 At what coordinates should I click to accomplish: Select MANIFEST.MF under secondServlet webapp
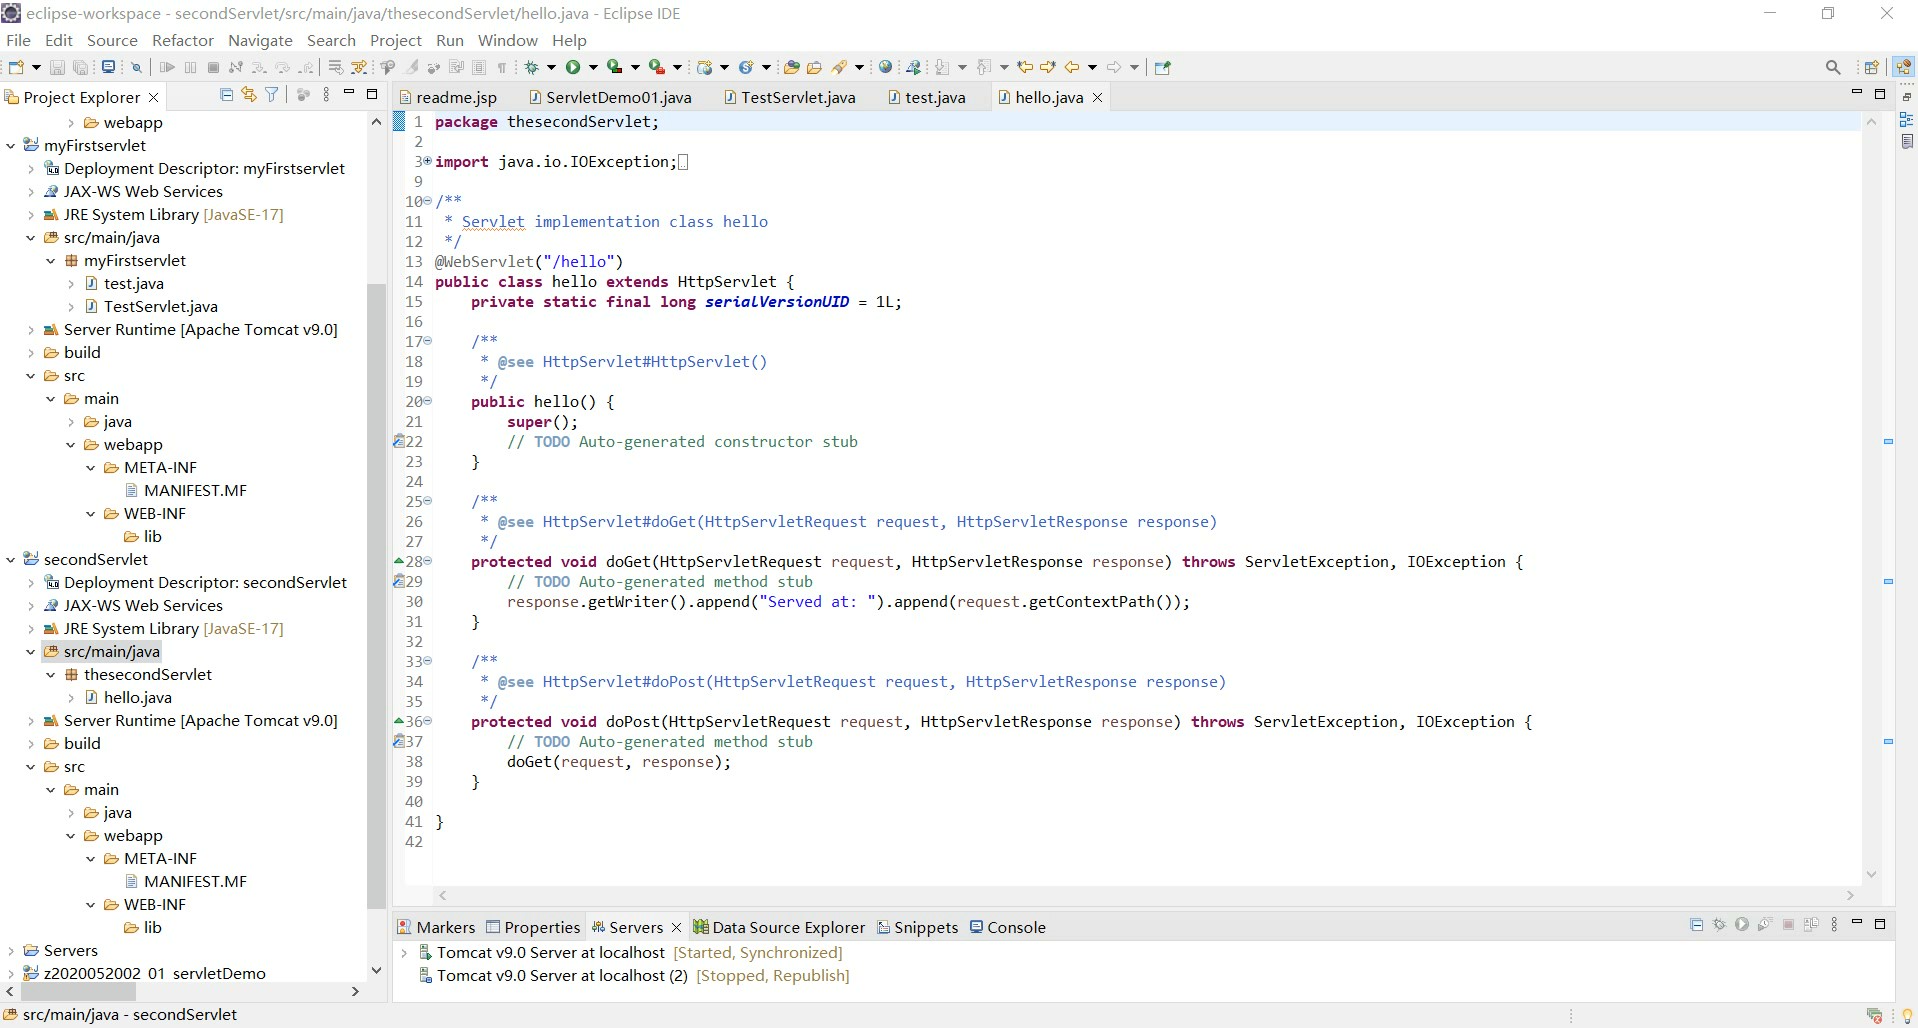[186, 881]
